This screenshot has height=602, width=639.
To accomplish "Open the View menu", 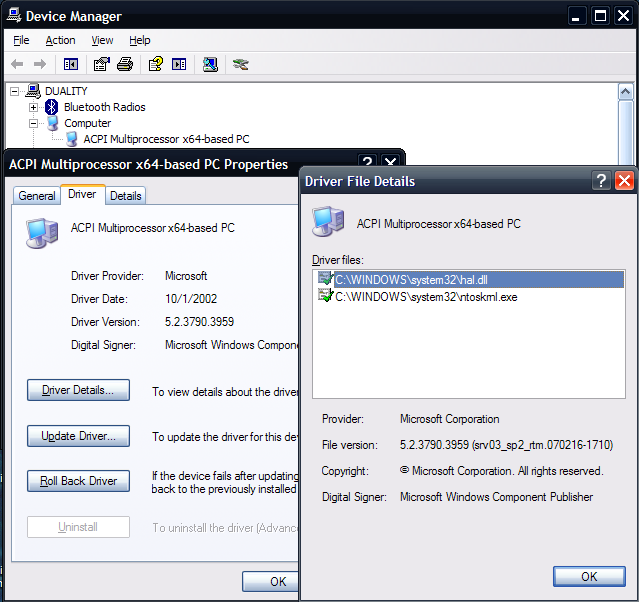I will (x=102, y=40).
